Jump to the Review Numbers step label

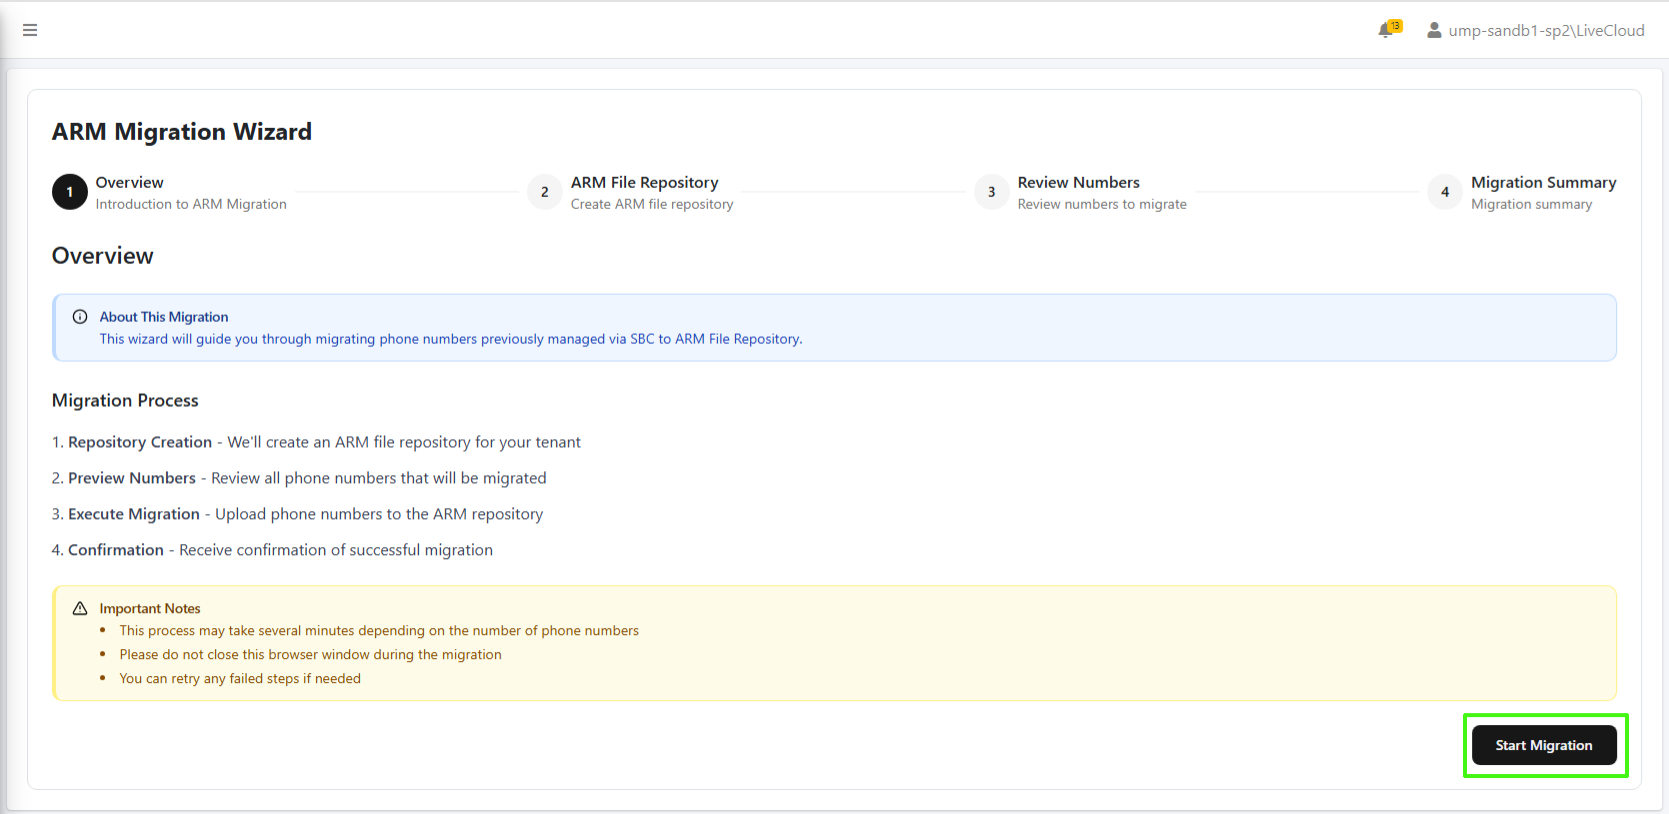pyautogui.click(x=1078, y=182)
